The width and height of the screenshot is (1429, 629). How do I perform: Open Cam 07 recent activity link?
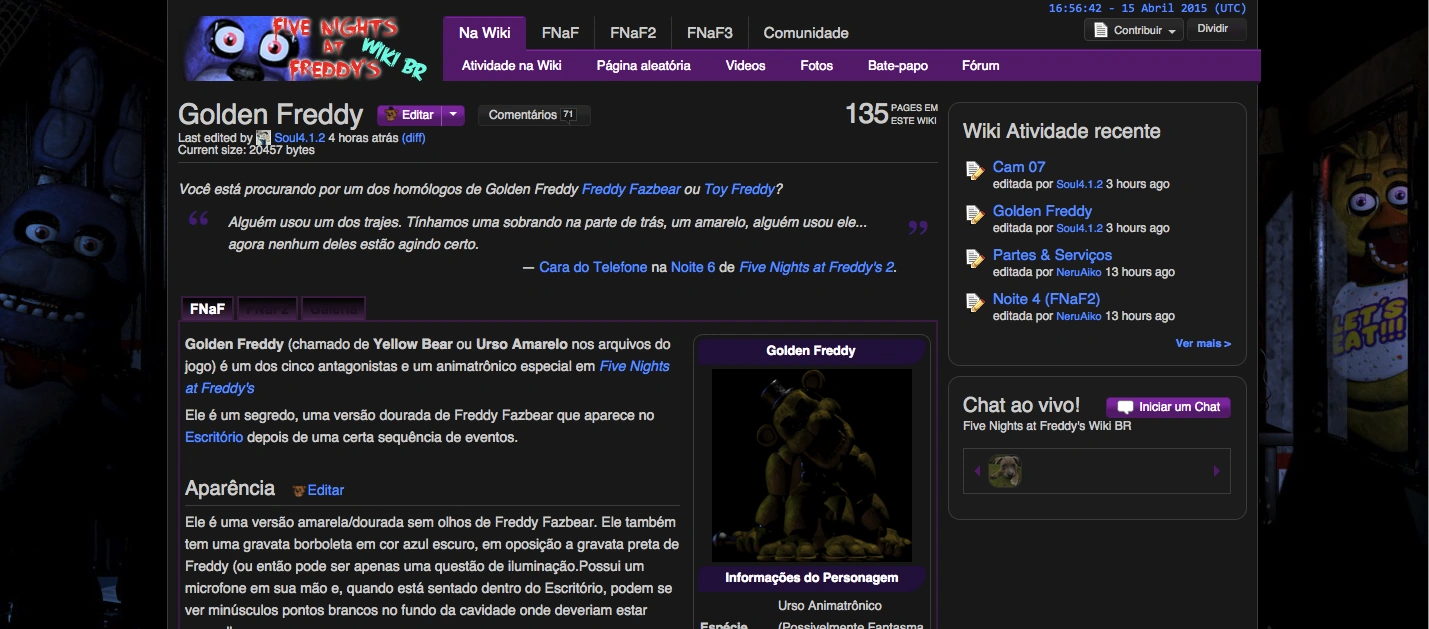point(1019,166)
